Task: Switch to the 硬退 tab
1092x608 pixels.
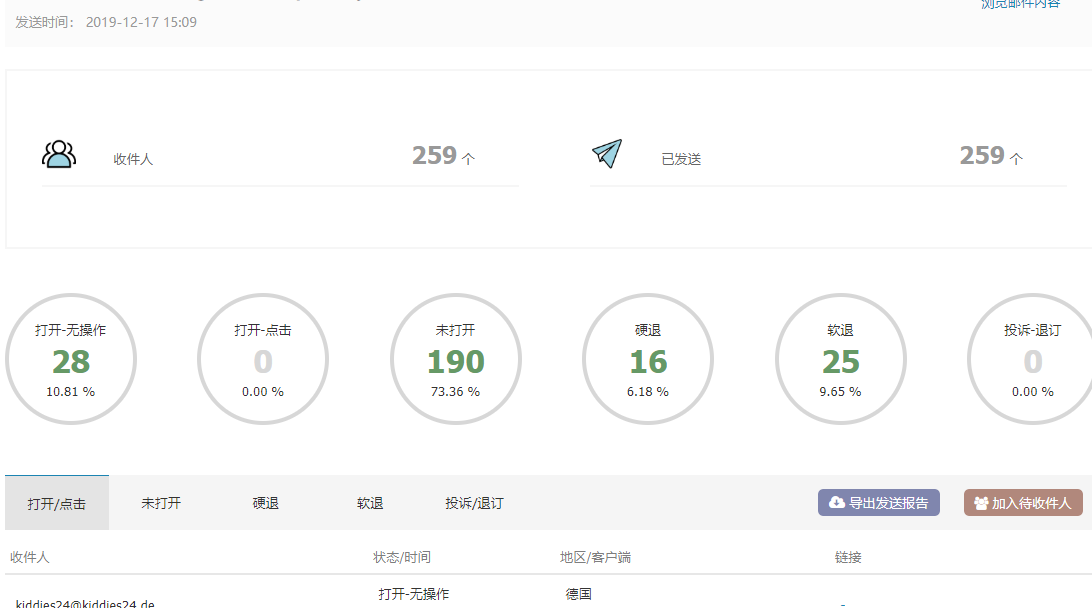Action: click(x=265, y=503)
